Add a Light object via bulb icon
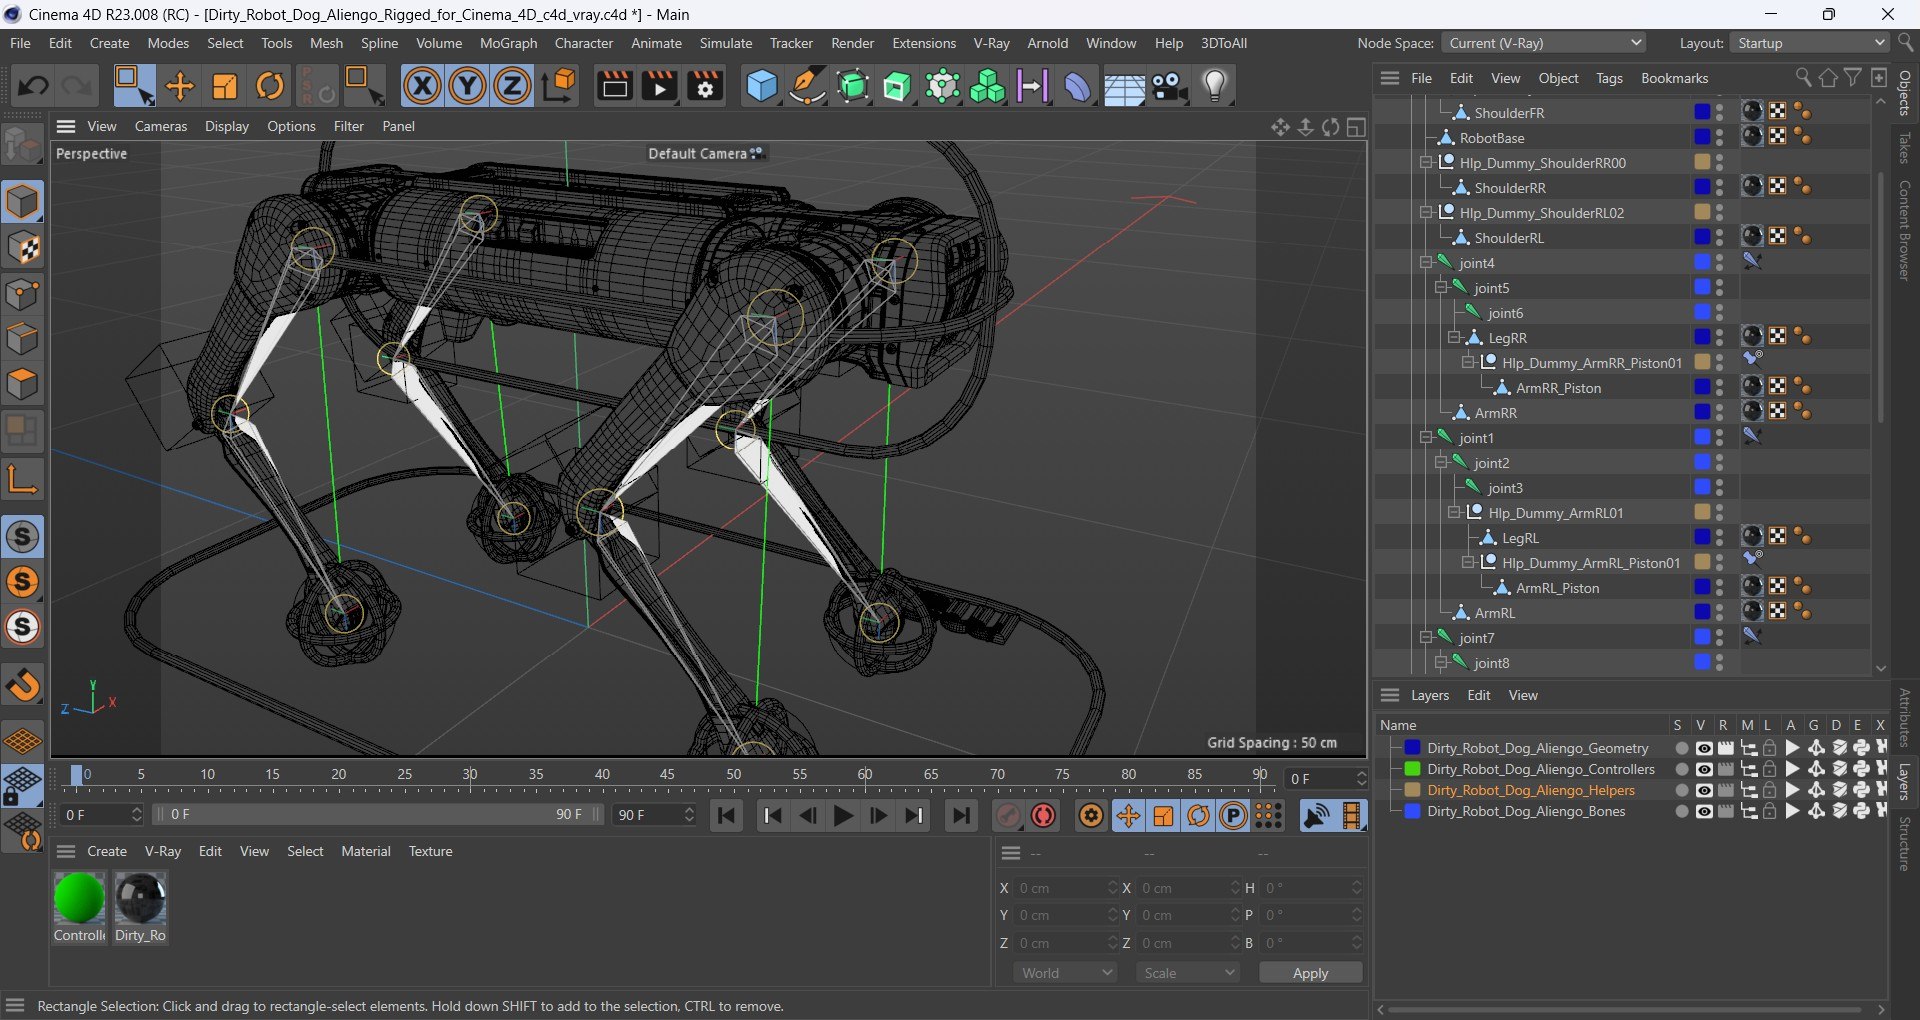Screen dimensions: 1920x1020 click(1215, 86)
